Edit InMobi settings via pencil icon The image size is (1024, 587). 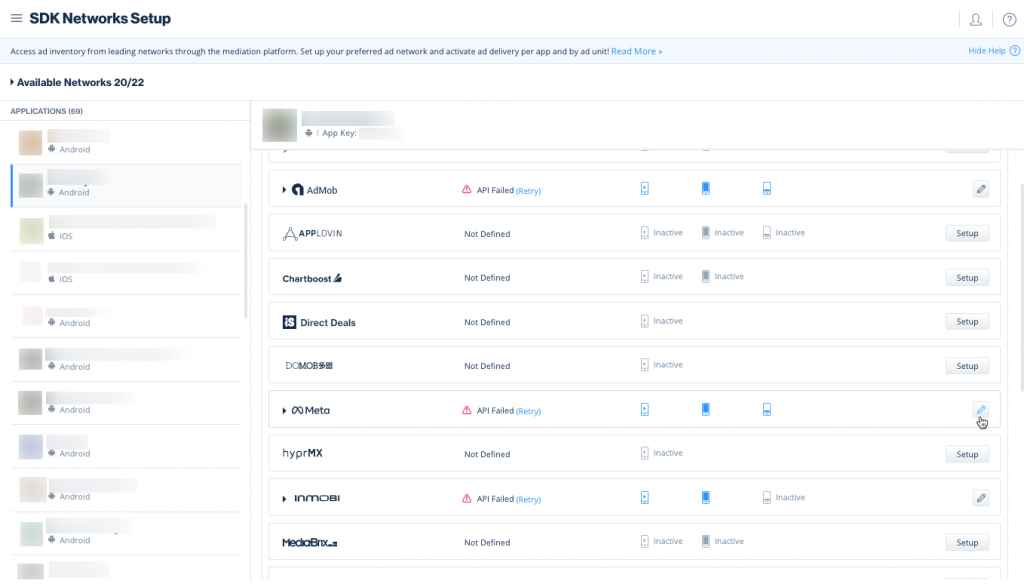tap(981, 498)
